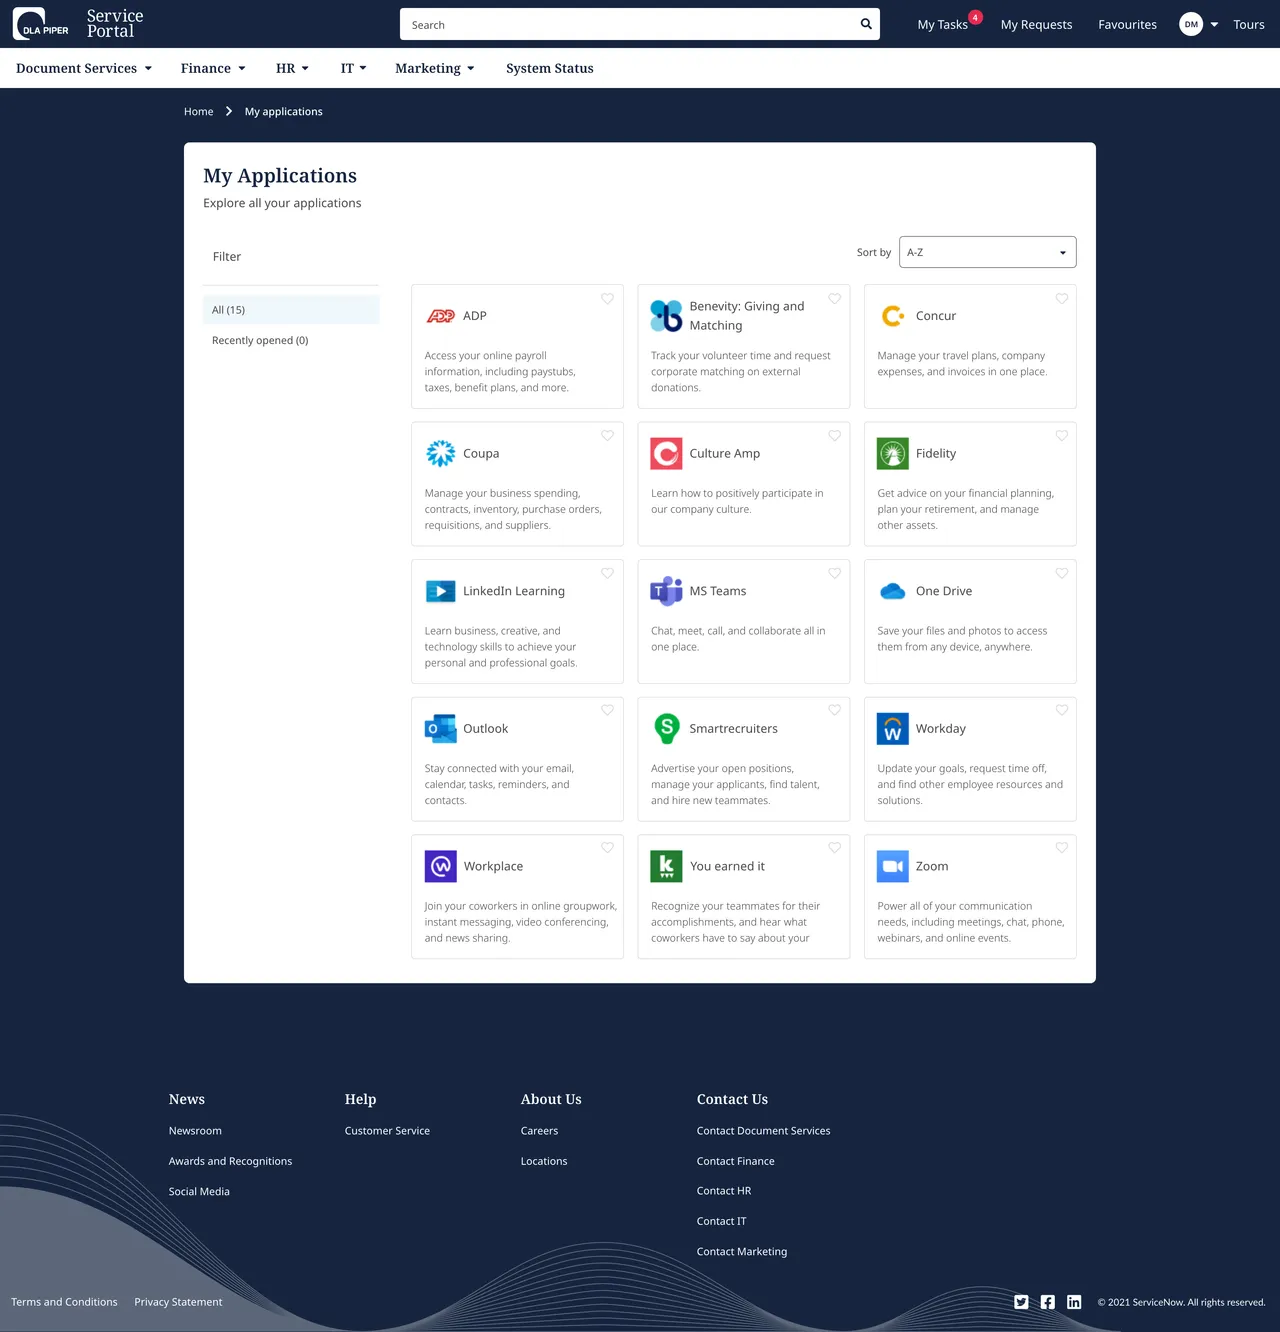
Task: Open Privacy Statement link
Action: (x=178, y=1302)
